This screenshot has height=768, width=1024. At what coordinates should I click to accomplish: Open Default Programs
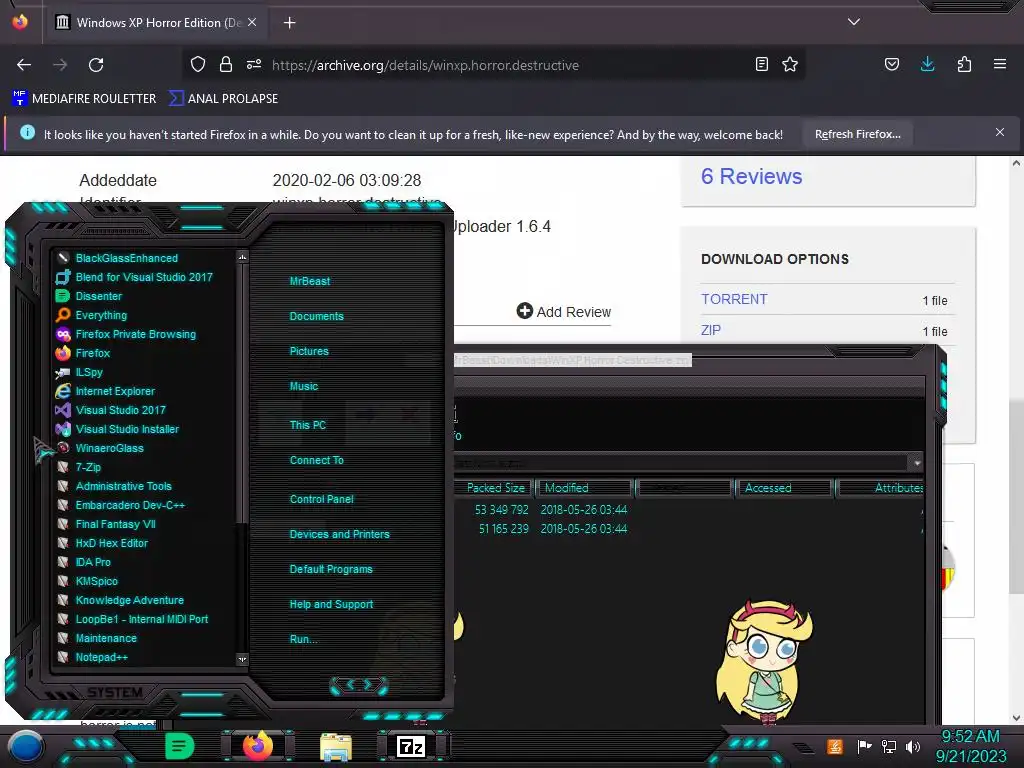[331, 569]
